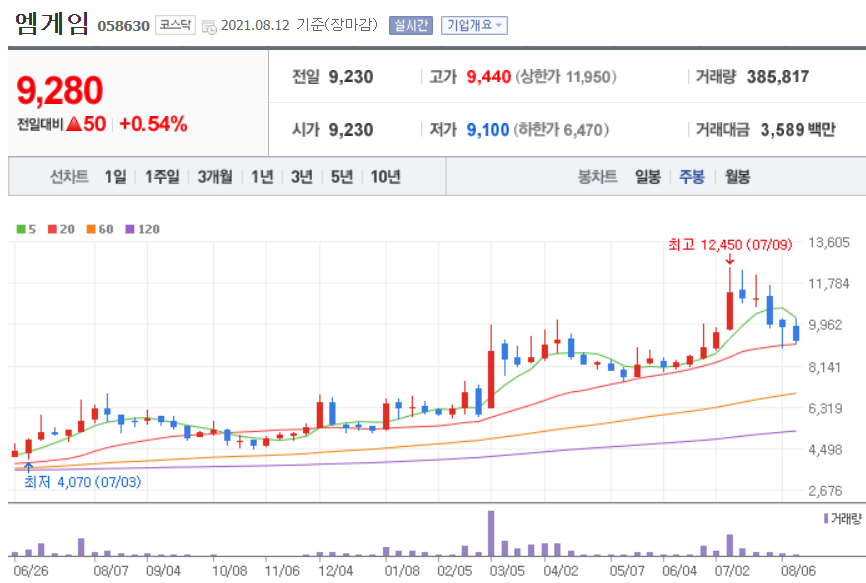This screenshot has width=866, height=583.
Task: Click the 8,141 price axis label
Action: coord(825,367)
